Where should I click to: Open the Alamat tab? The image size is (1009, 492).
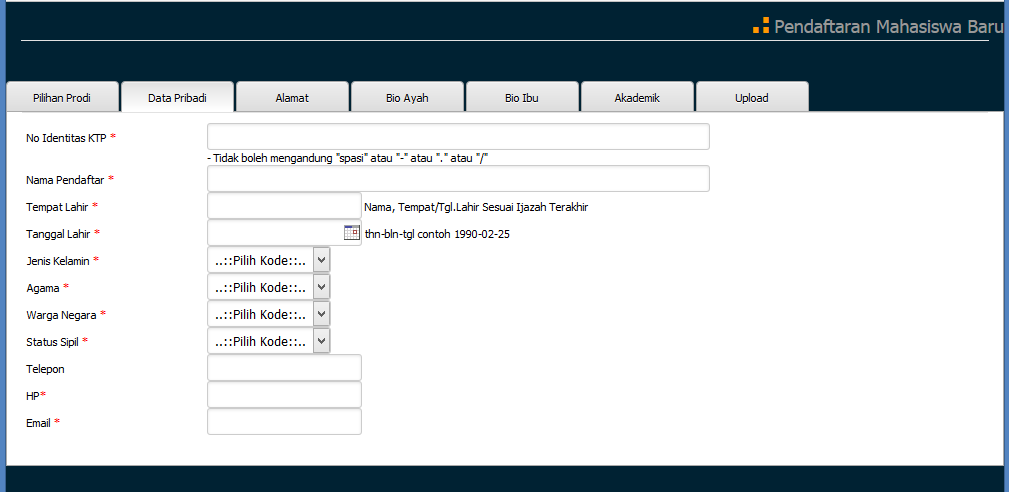[x=292, y=98]
